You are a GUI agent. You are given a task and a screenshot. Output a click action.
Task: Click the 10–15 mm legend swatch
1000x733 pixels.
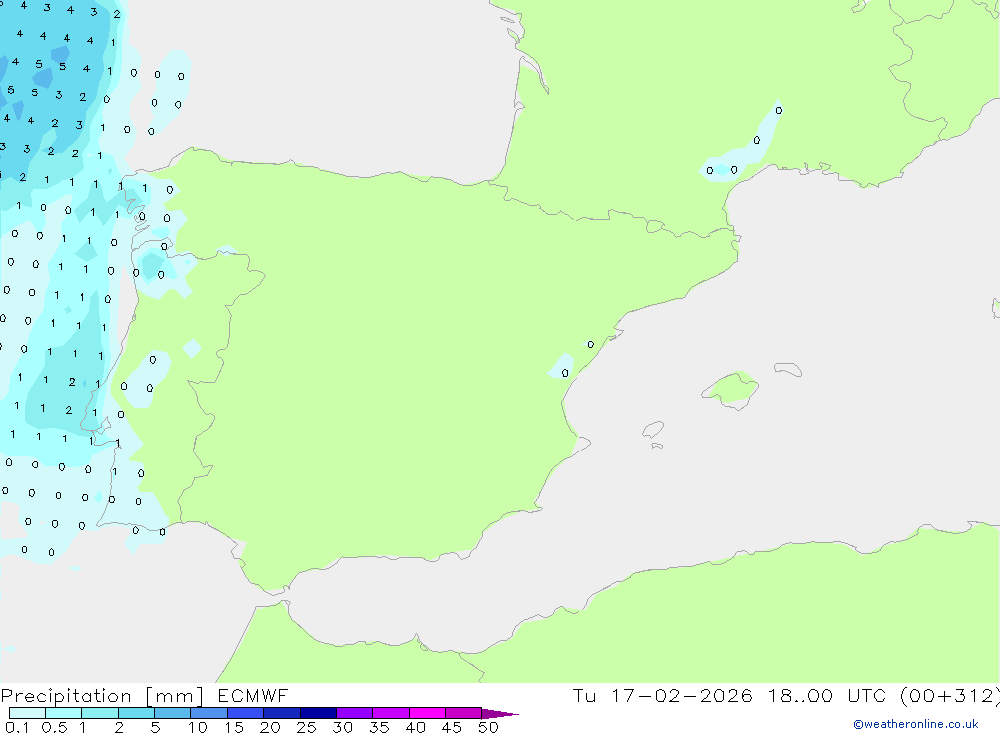pos(209,713)
